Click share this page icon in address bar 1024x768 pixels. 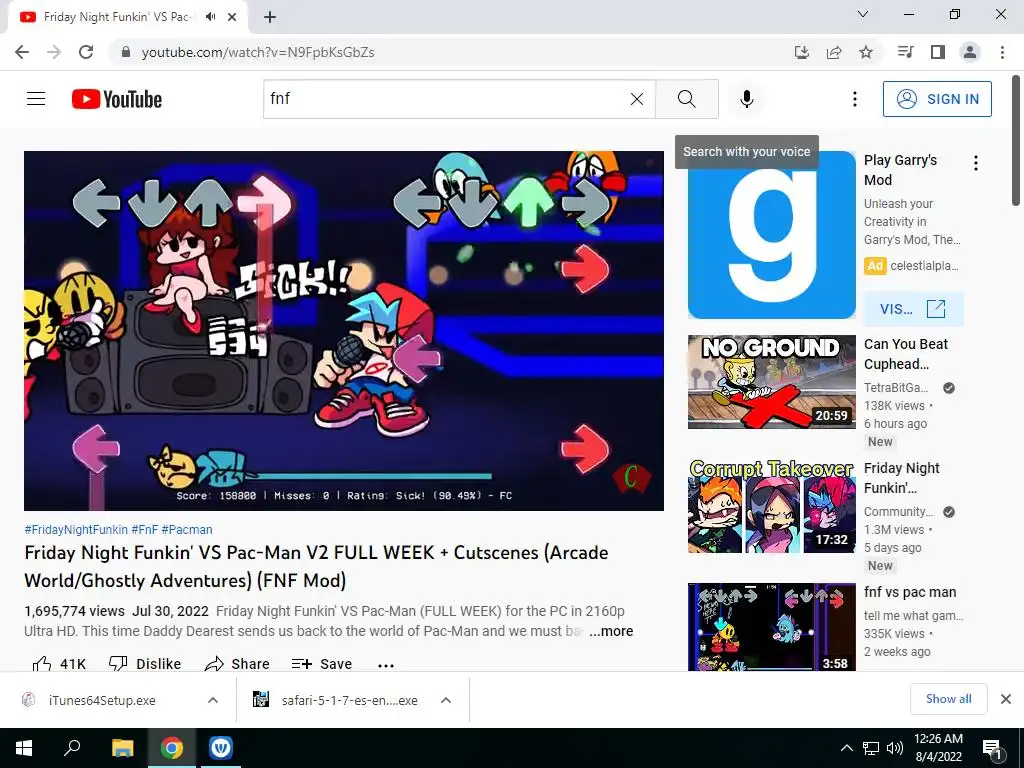(834, 52)
